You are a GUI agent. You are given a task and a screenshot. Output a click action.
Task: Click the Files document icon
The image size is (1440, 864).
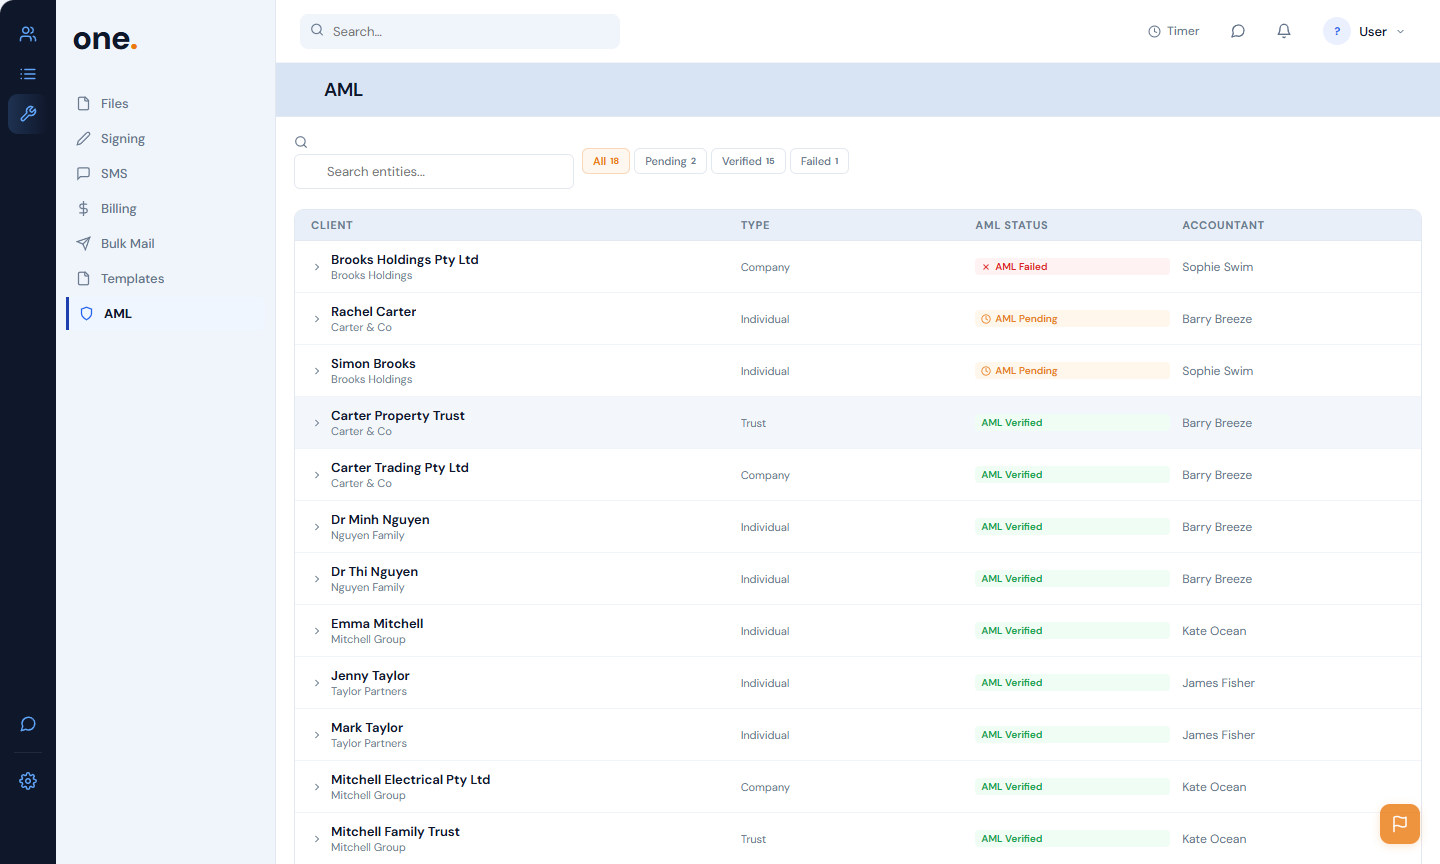[84, 103]
